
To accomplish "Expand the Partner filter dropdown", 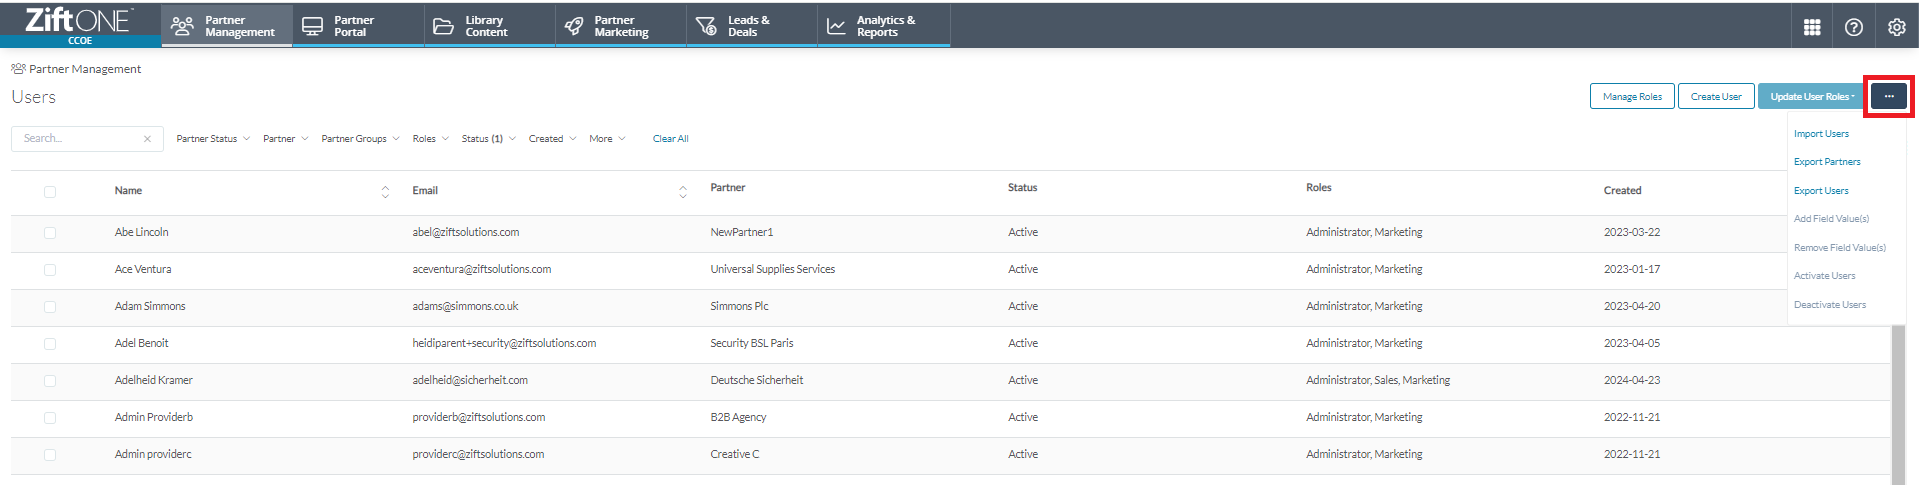I will click(286, 139).
